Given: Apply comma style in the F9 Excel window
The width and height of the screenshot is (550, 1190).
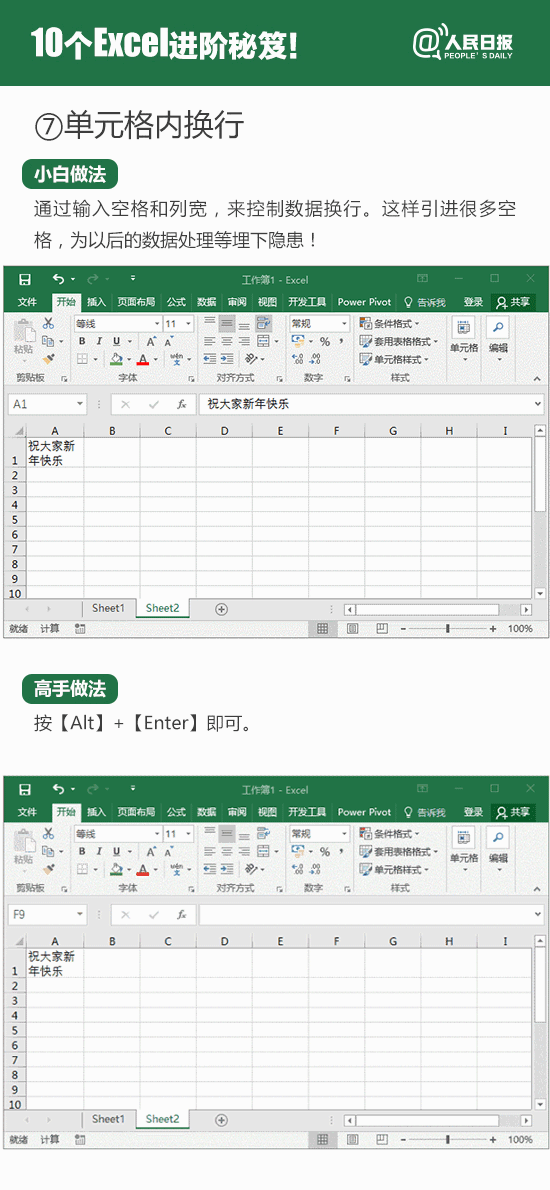Looking at the screenshot, I should pos(339,852).
